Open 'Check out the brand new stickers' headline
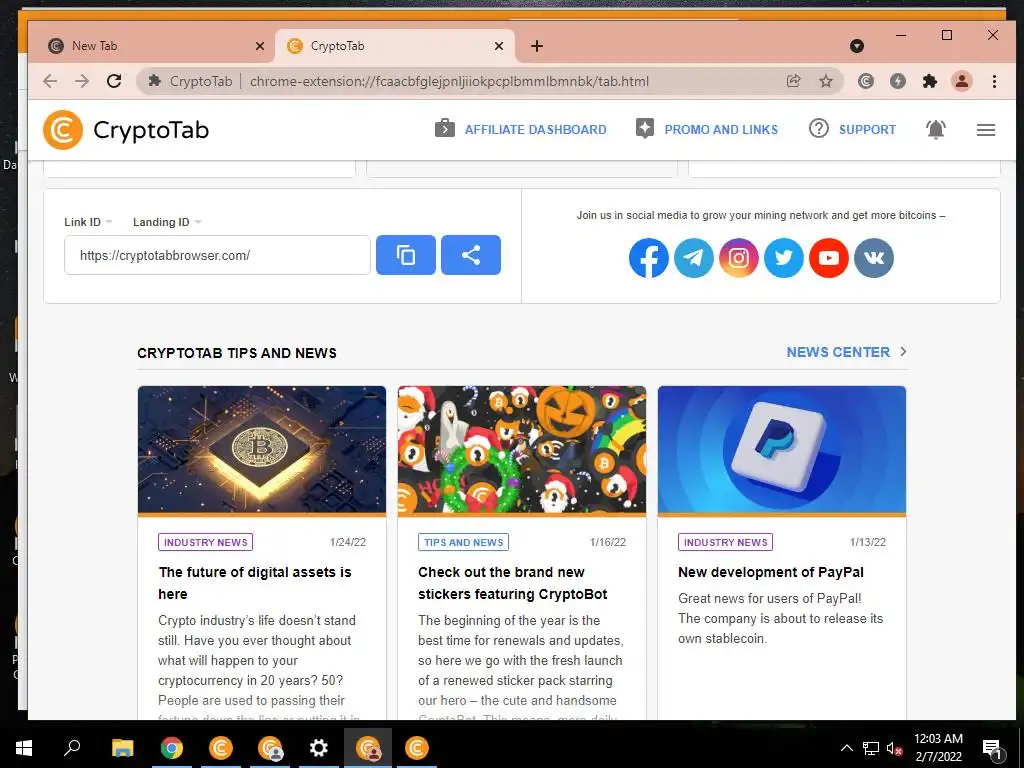The width and height of the screenshot is (1024, 768). 513,583
